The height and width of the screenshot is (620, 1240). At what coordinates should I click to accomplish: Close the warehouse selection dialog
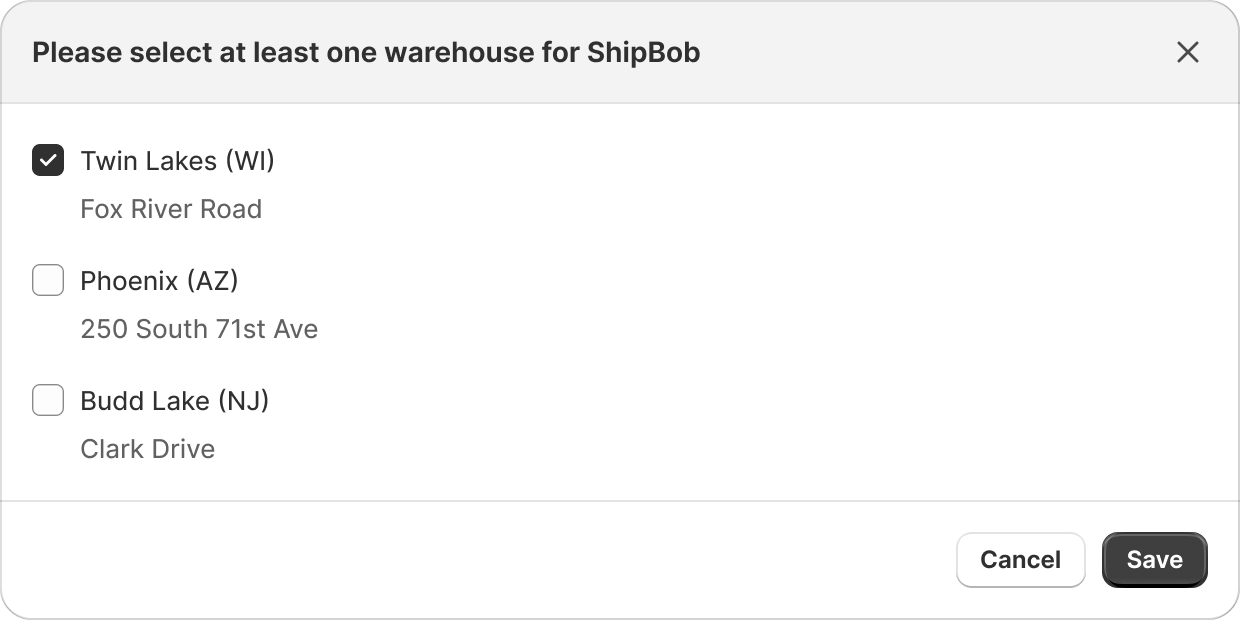coord(1187,52)
